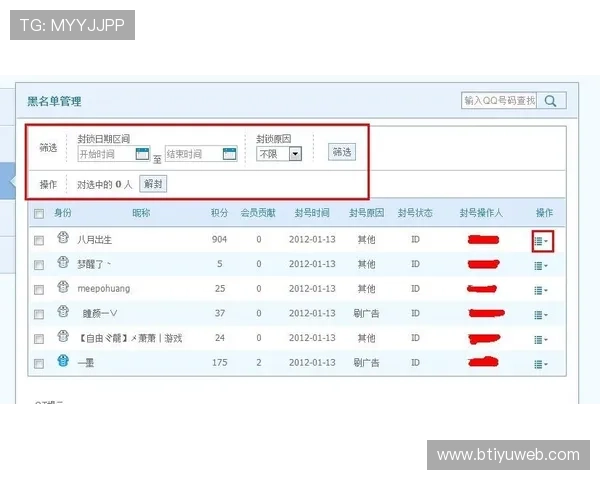Check the box for 一墨 row
This screenshot has width=600, height=480.
[x=39, y=363]
